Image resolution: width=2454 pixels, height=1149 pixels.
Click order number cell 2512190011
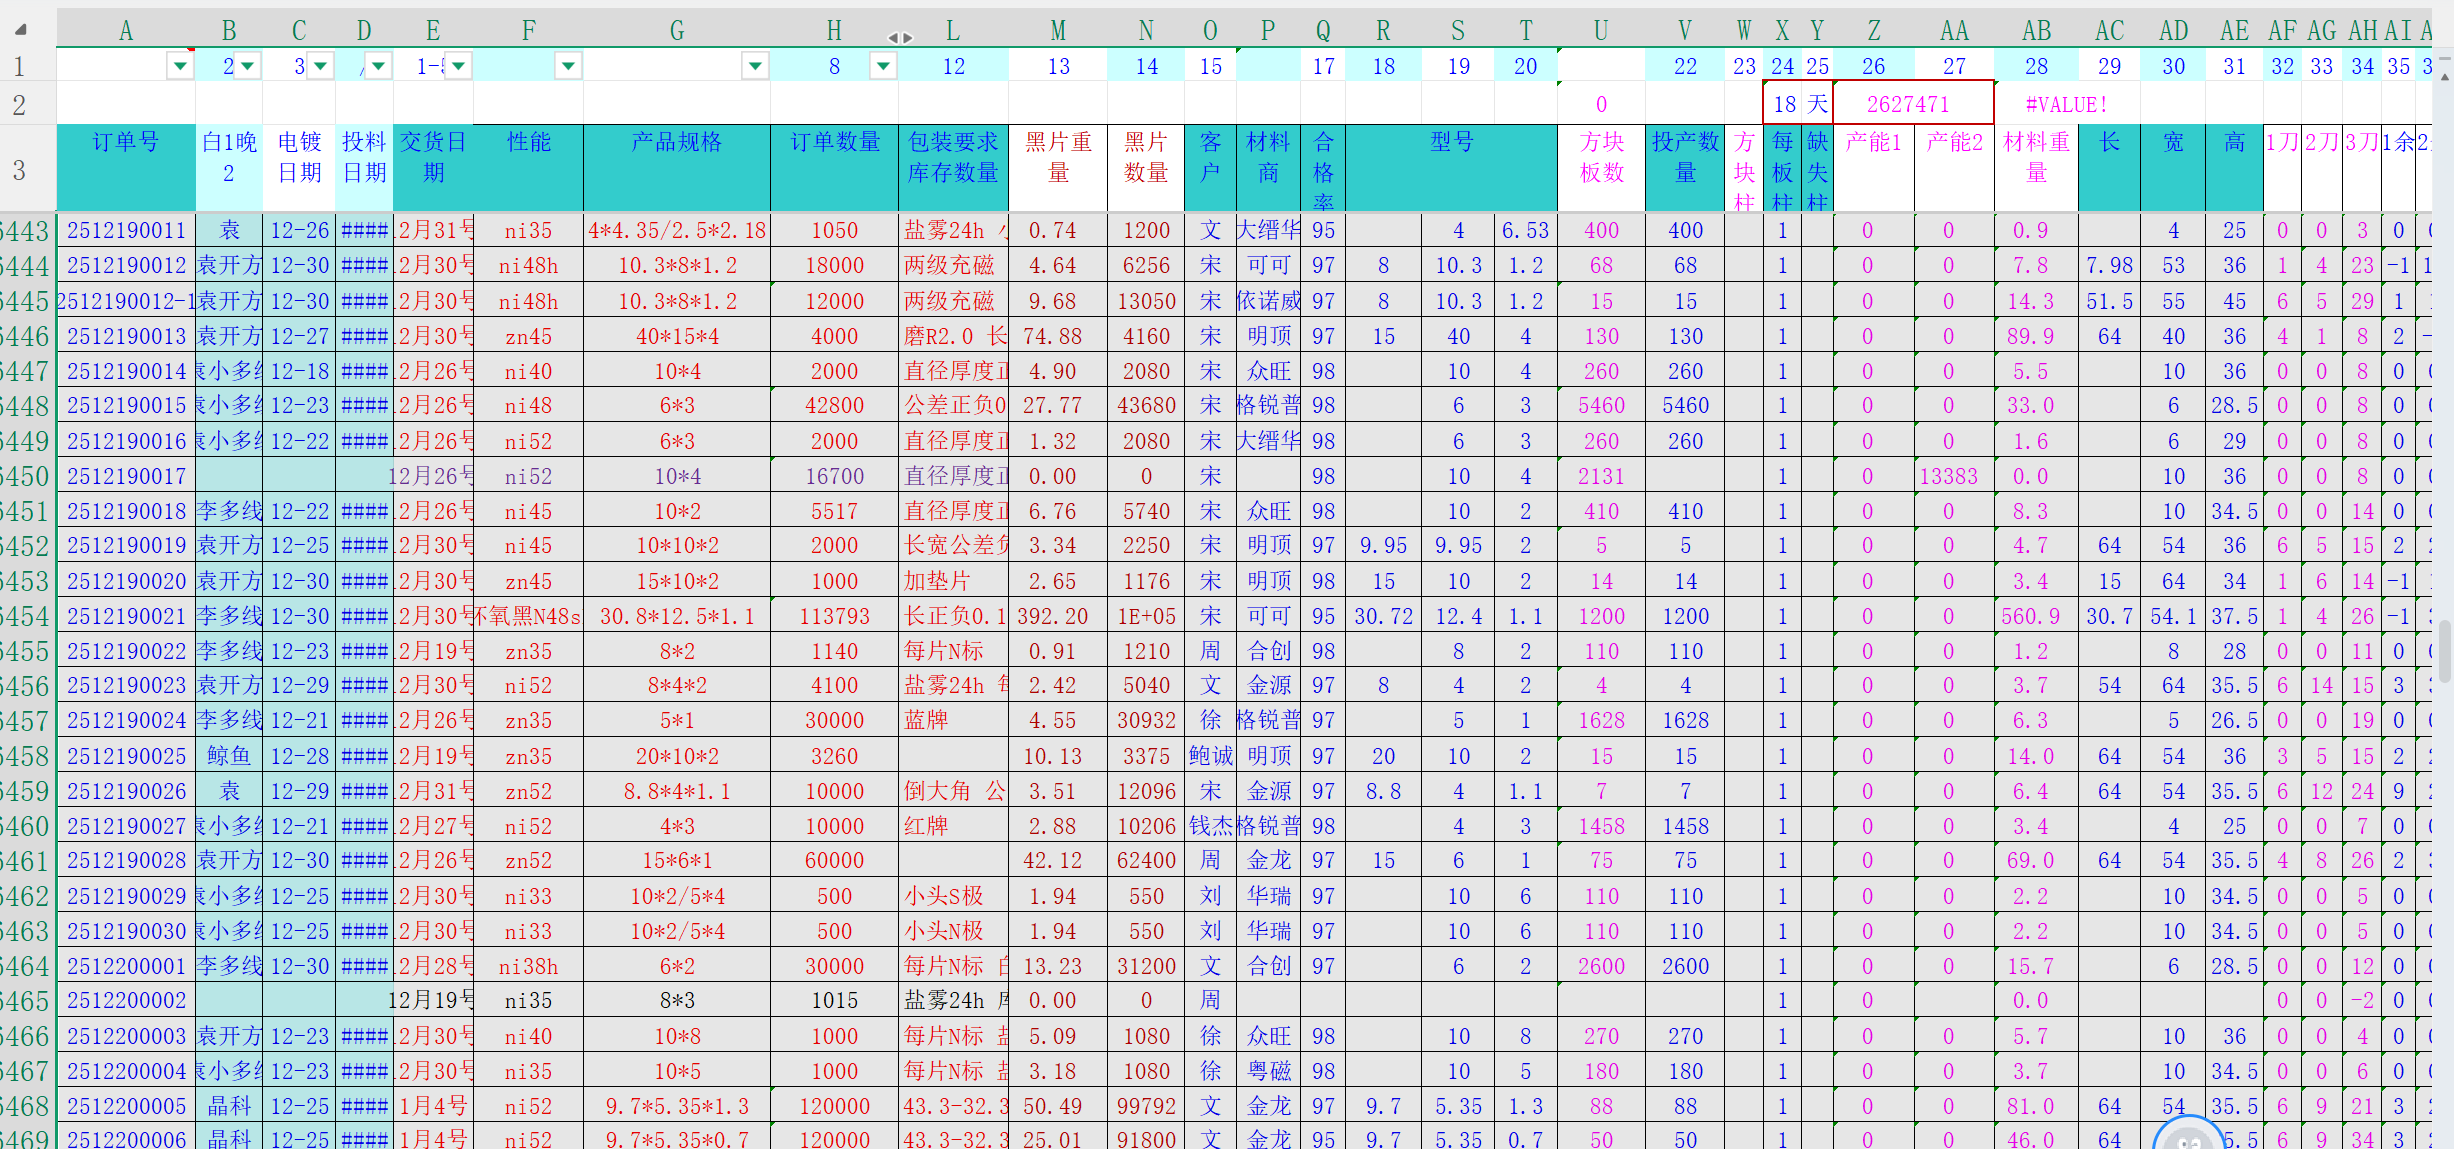click(126, 231)
